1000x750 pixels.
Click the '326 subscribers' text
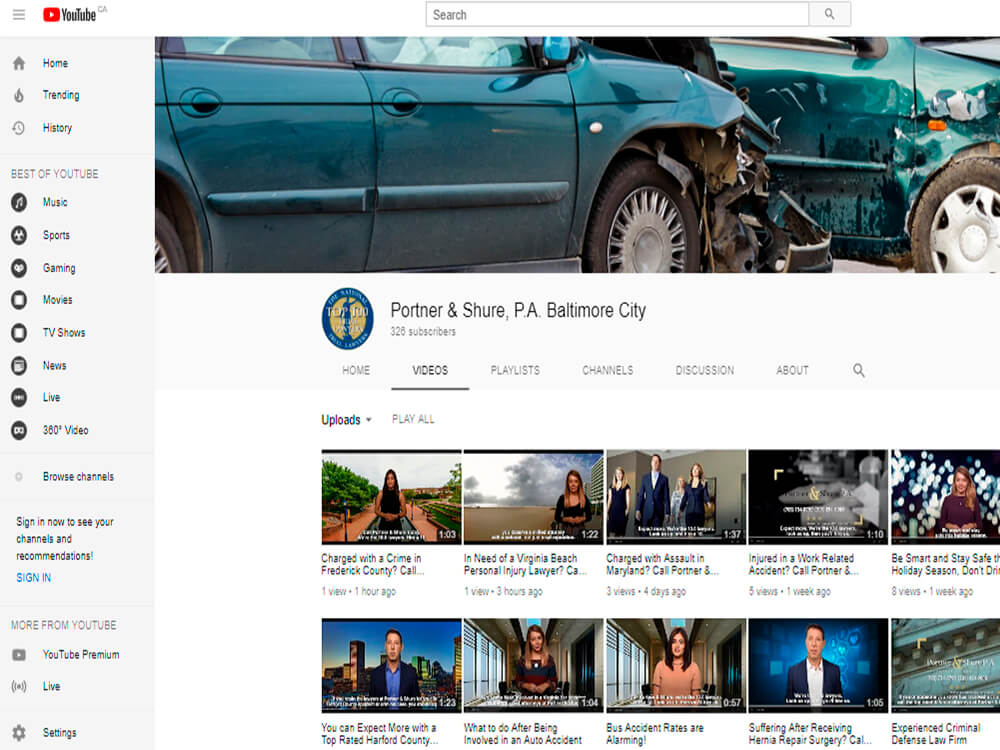(423, 332)
